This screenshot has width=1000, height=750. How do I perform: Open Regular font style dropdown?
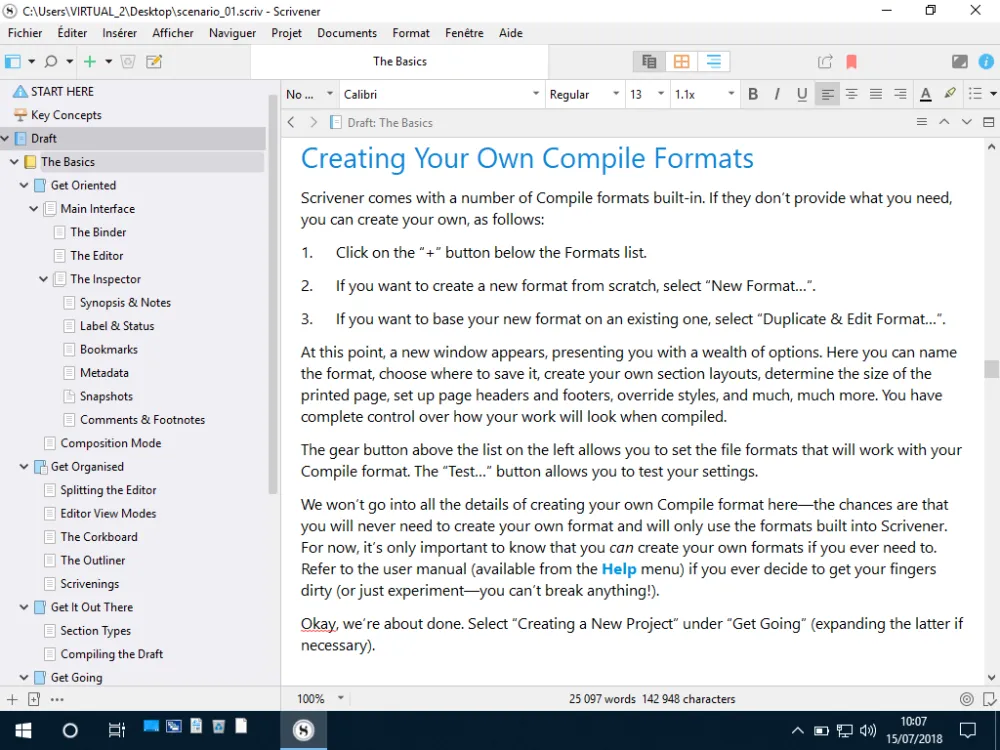584,94
